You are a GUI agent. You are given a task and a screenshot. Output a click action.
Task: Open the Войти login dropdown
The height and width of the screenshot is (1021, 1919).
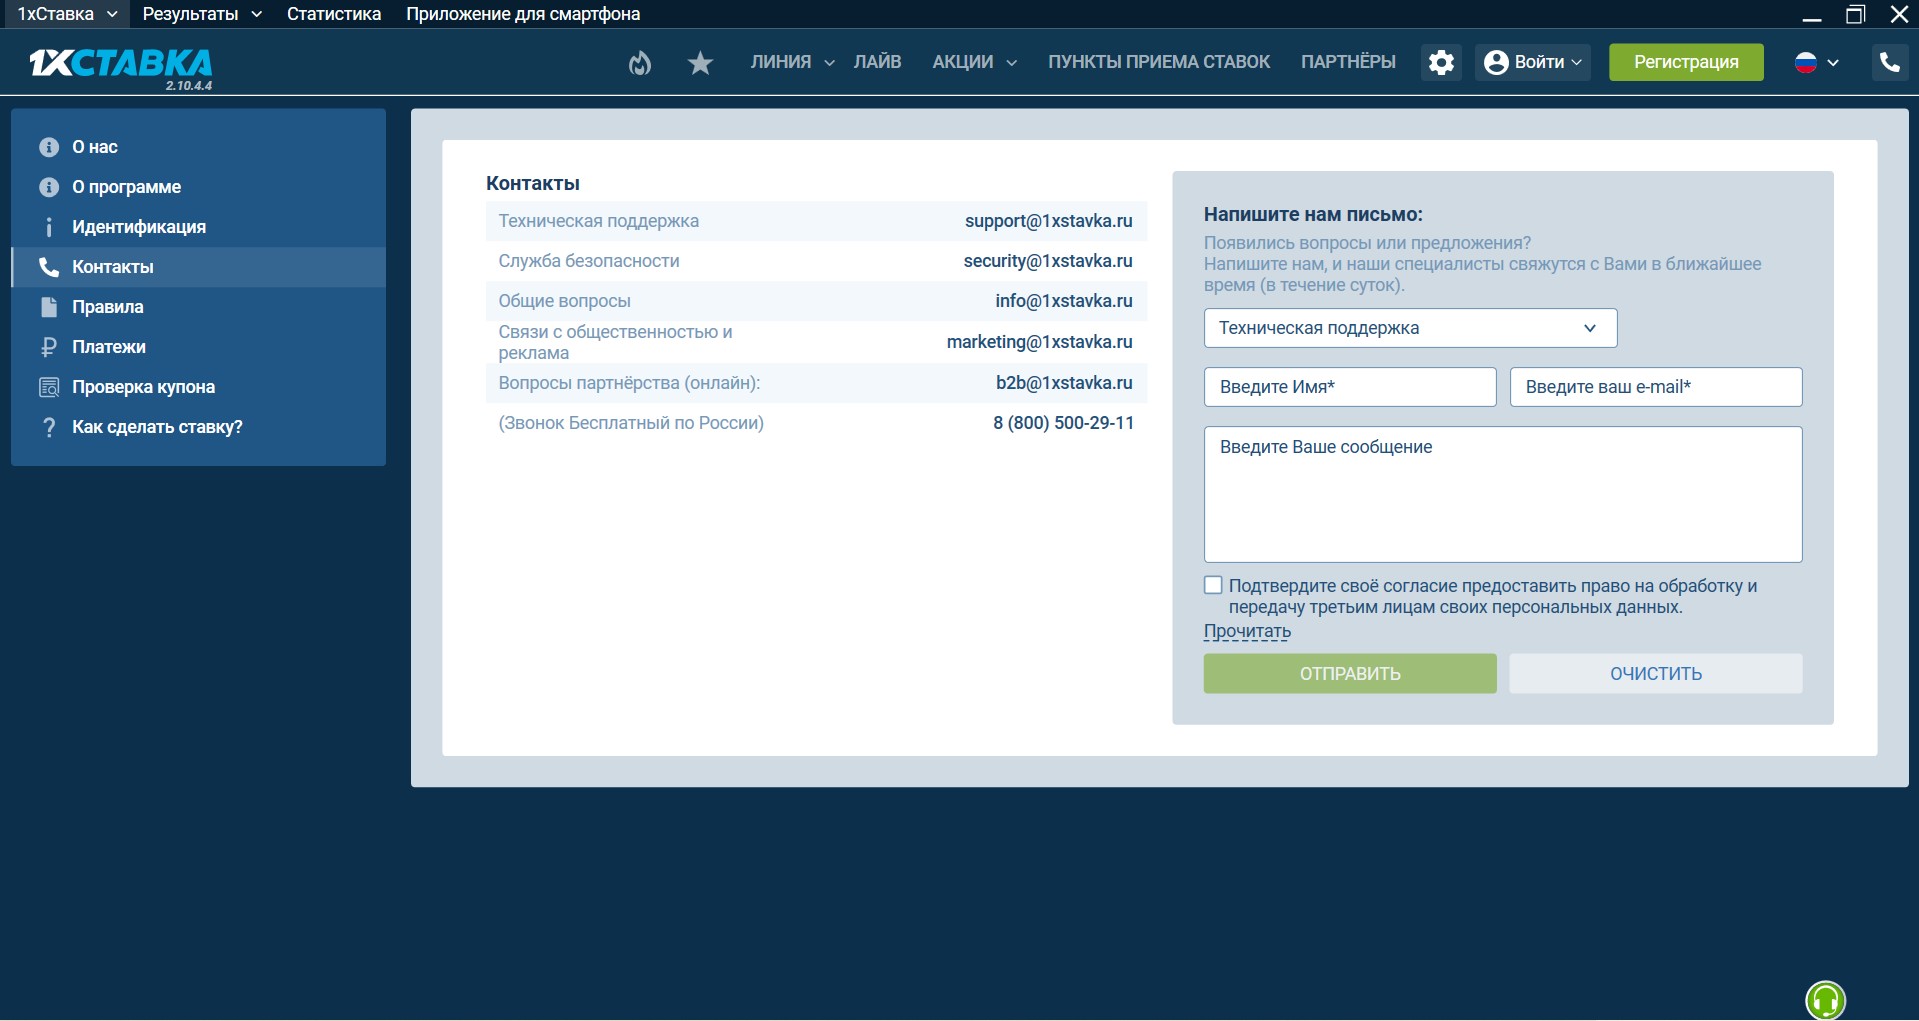1533,62
